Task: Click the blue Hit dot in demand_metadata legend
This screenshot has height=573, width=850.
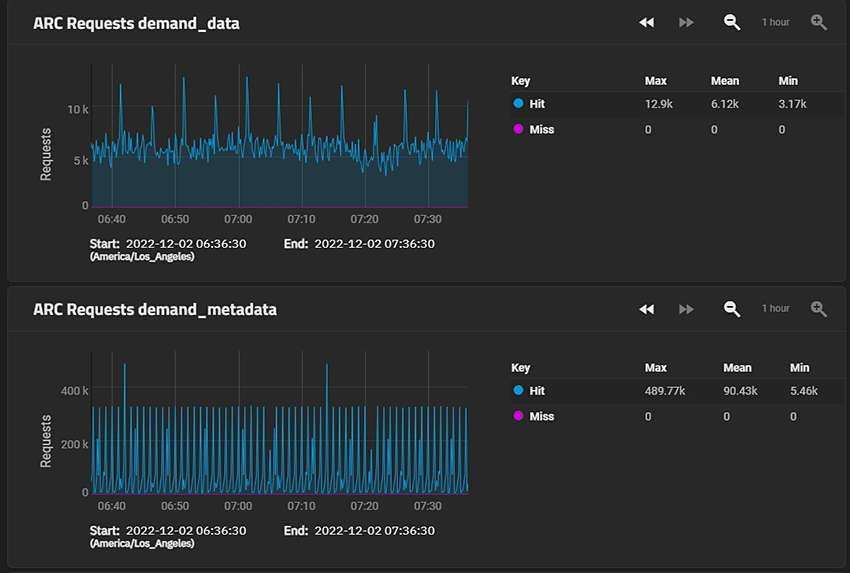Action: tap(518, 390)
